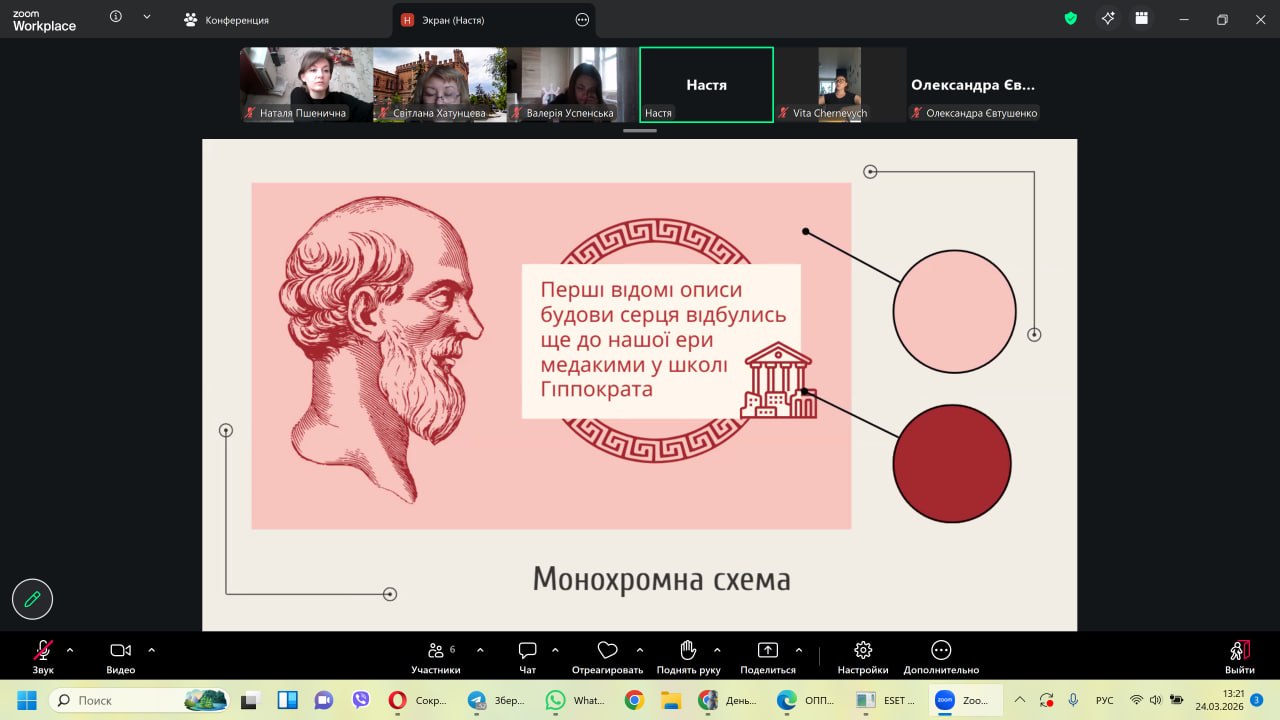Image resolution: width=1280 pixels, height=720 pixels.
Task: Click the green encryption shield icon
Action: click(x=1070, y=19)
